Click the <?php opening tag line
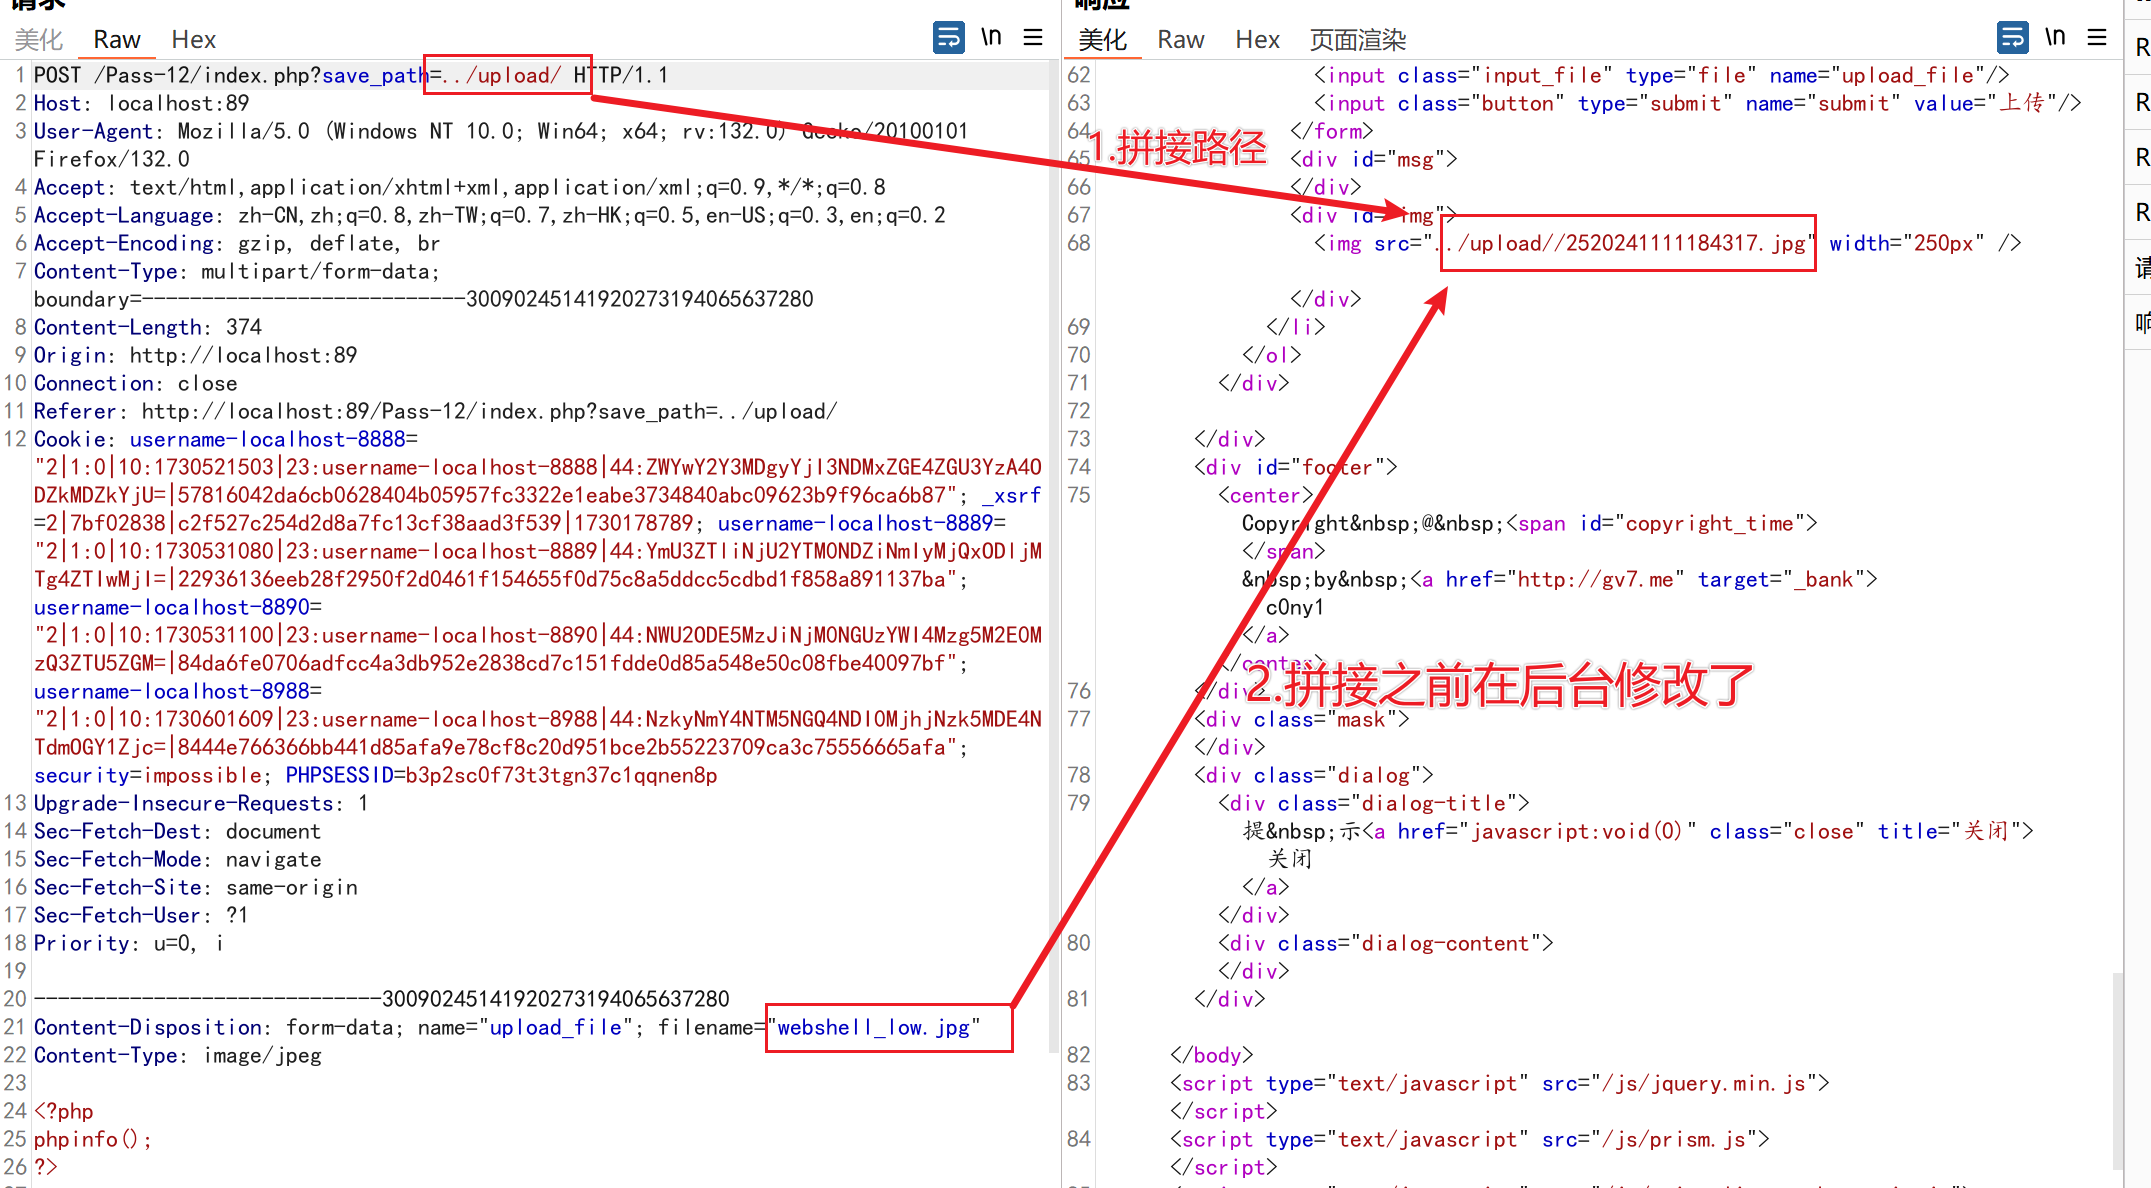The image size is (2151, 1188). (x=64, y=1111)
